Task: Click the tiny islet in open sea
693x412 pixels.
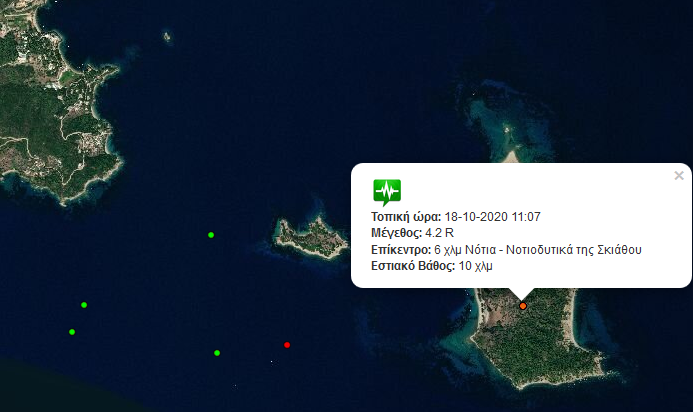Action: (x=167, y=36)
